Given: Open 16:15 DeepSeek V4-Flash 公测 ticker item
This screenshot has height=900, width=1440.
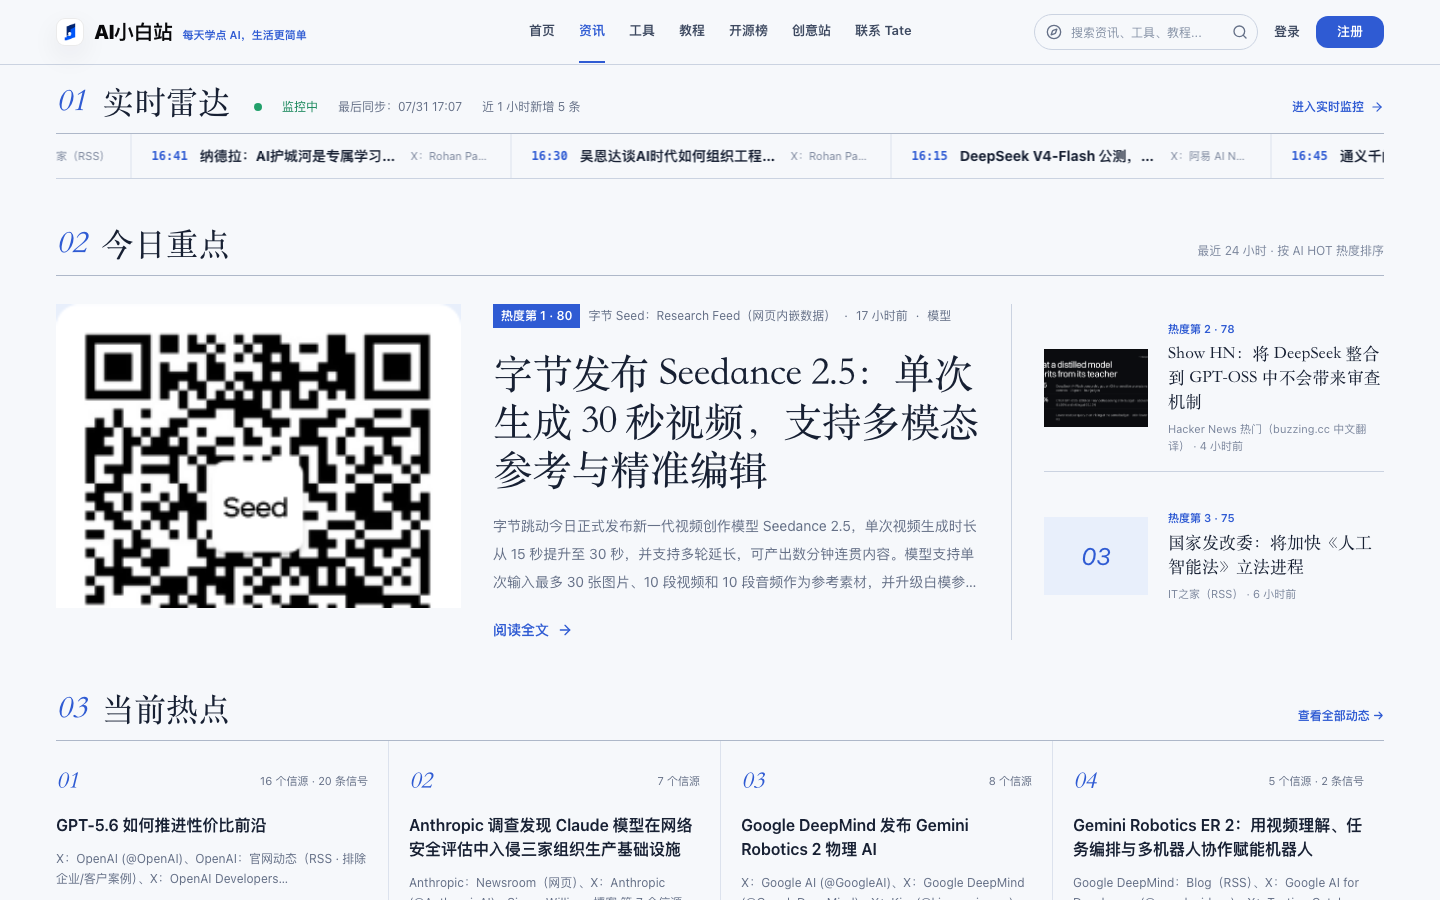Looking at the screenshot, I should pos(1081,156).
